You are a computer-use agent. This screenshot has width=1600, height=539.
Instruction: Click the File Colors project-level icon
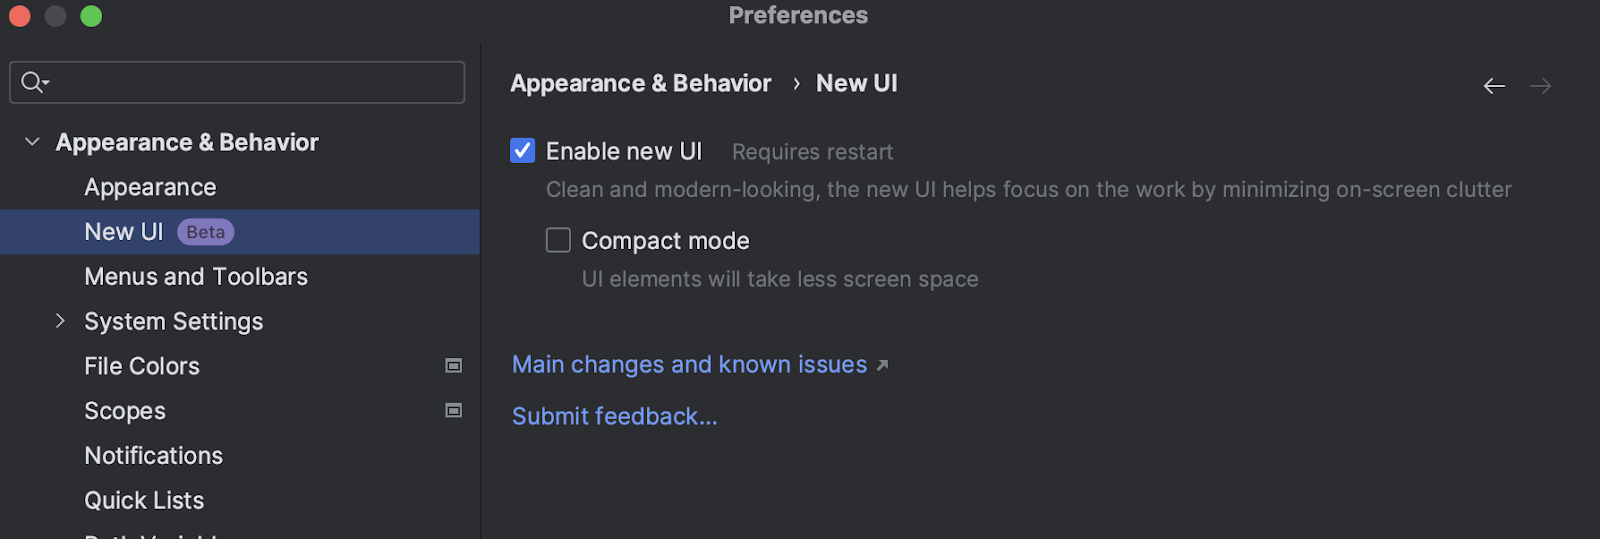[453, 366]
